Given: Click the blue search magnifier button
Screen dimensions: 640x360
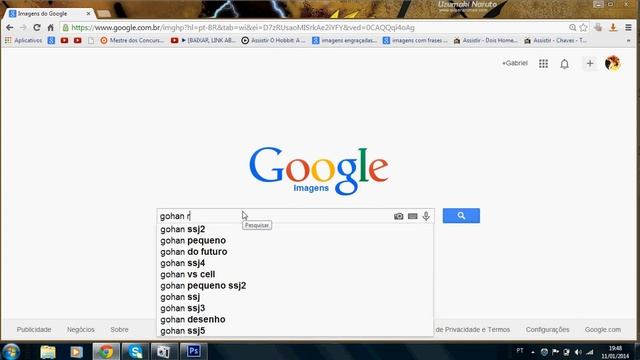Looking at the screenshot, I should click(461, 216).
